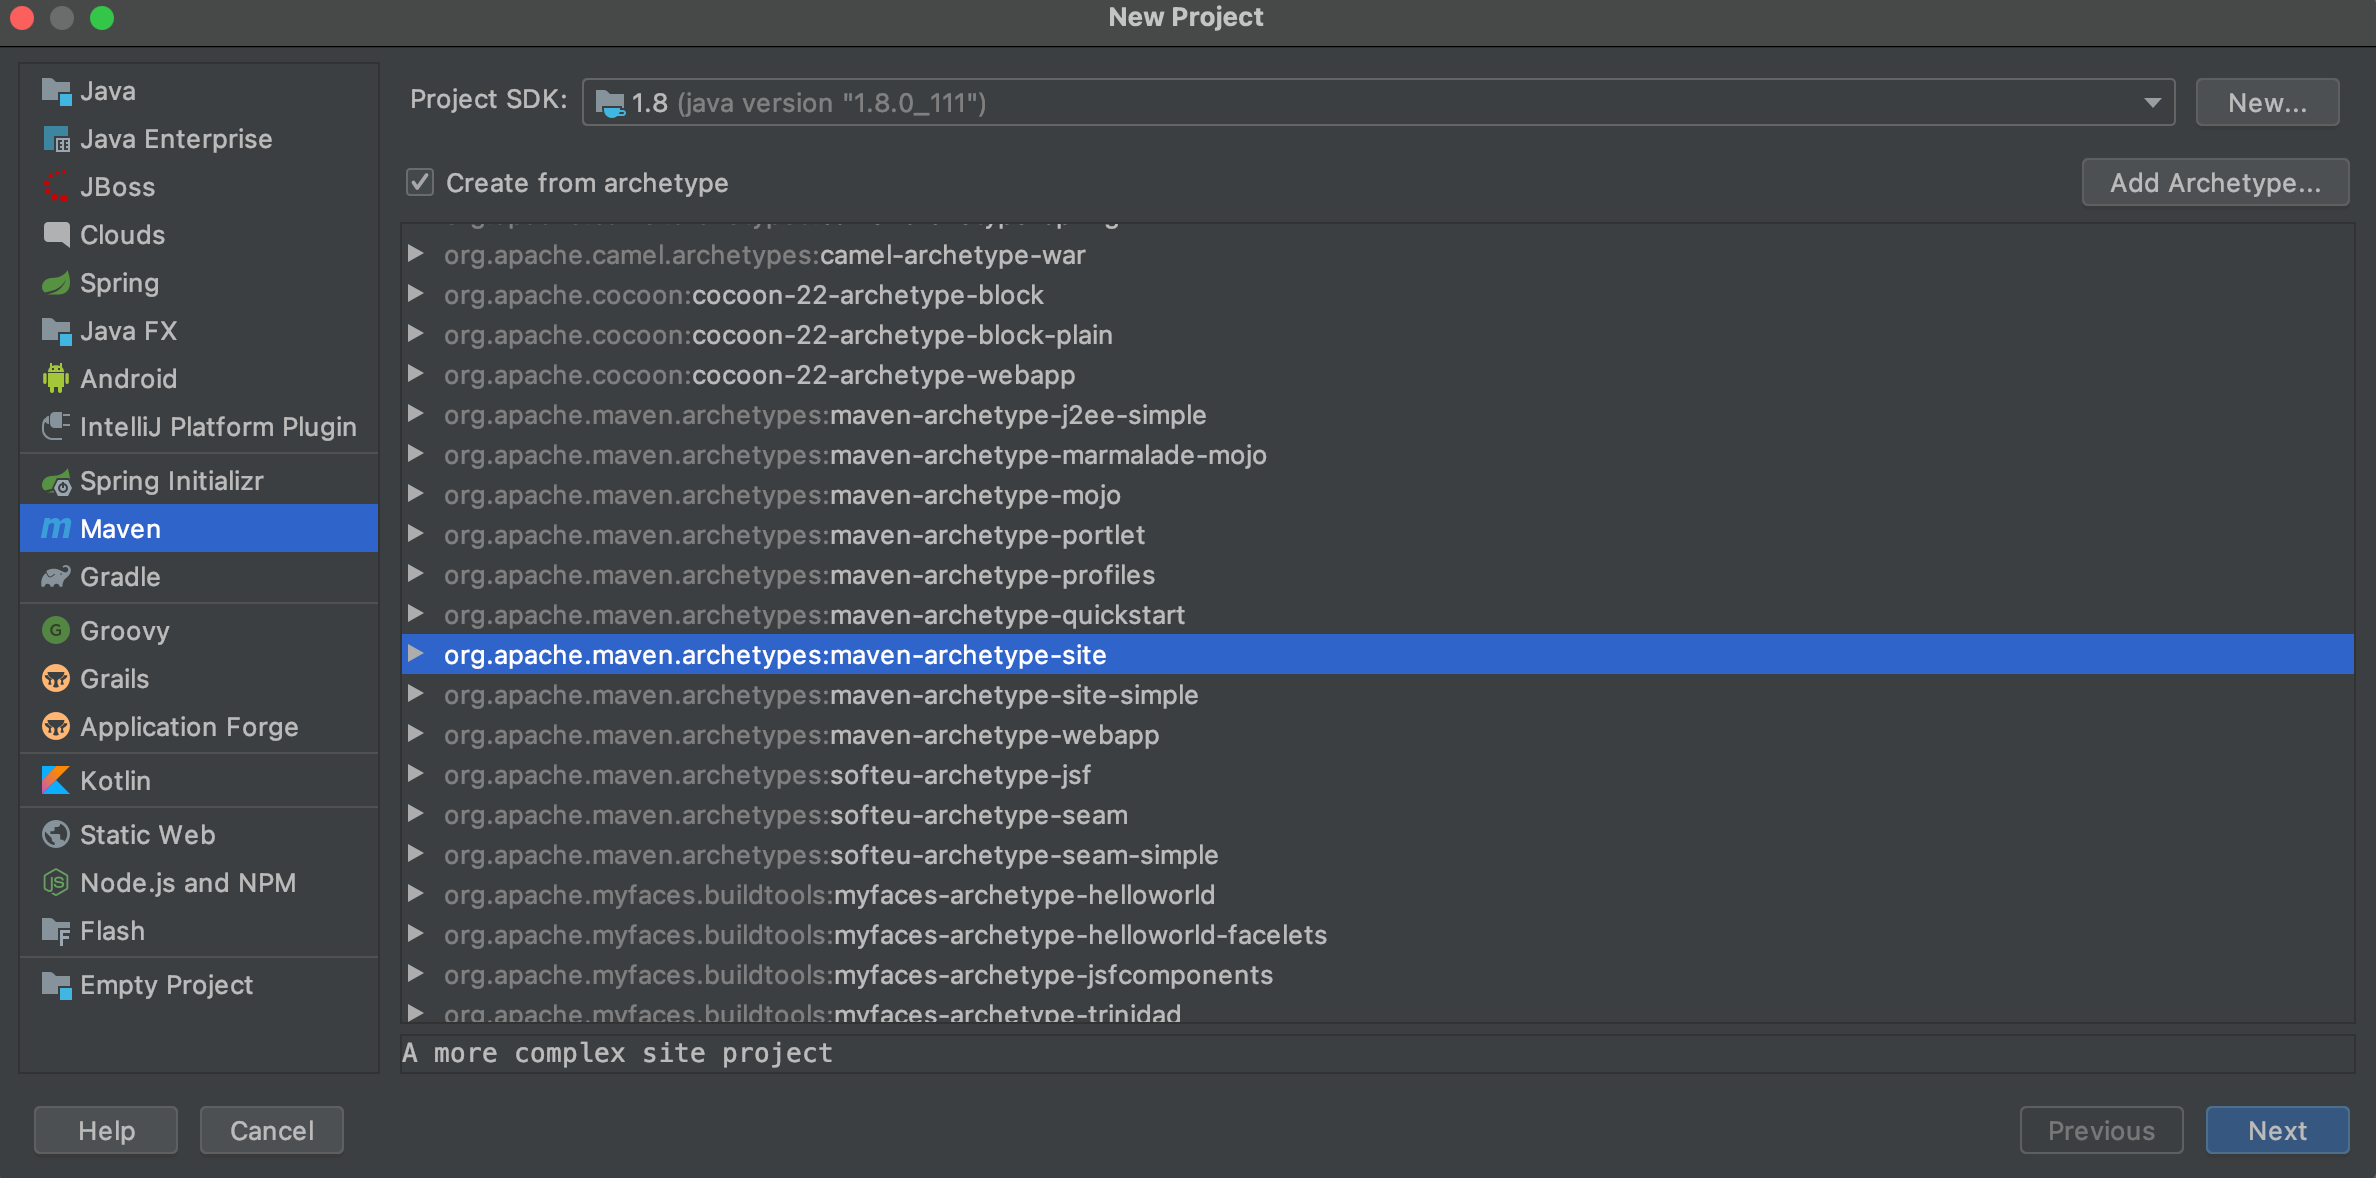Click the Java folder icon in sidebar
This screenshot has width=2376, height=1178.
click(x=56, y=91)
